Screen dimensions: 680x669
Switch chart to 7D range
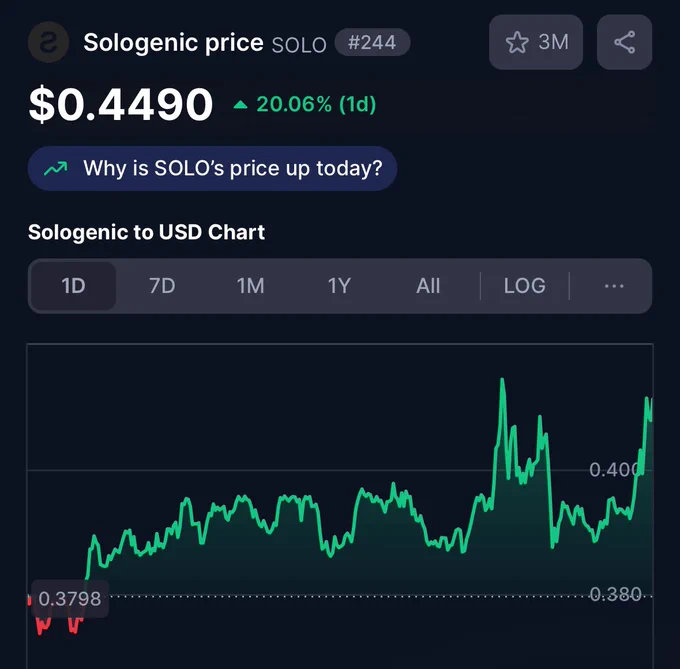pos(162,286)
